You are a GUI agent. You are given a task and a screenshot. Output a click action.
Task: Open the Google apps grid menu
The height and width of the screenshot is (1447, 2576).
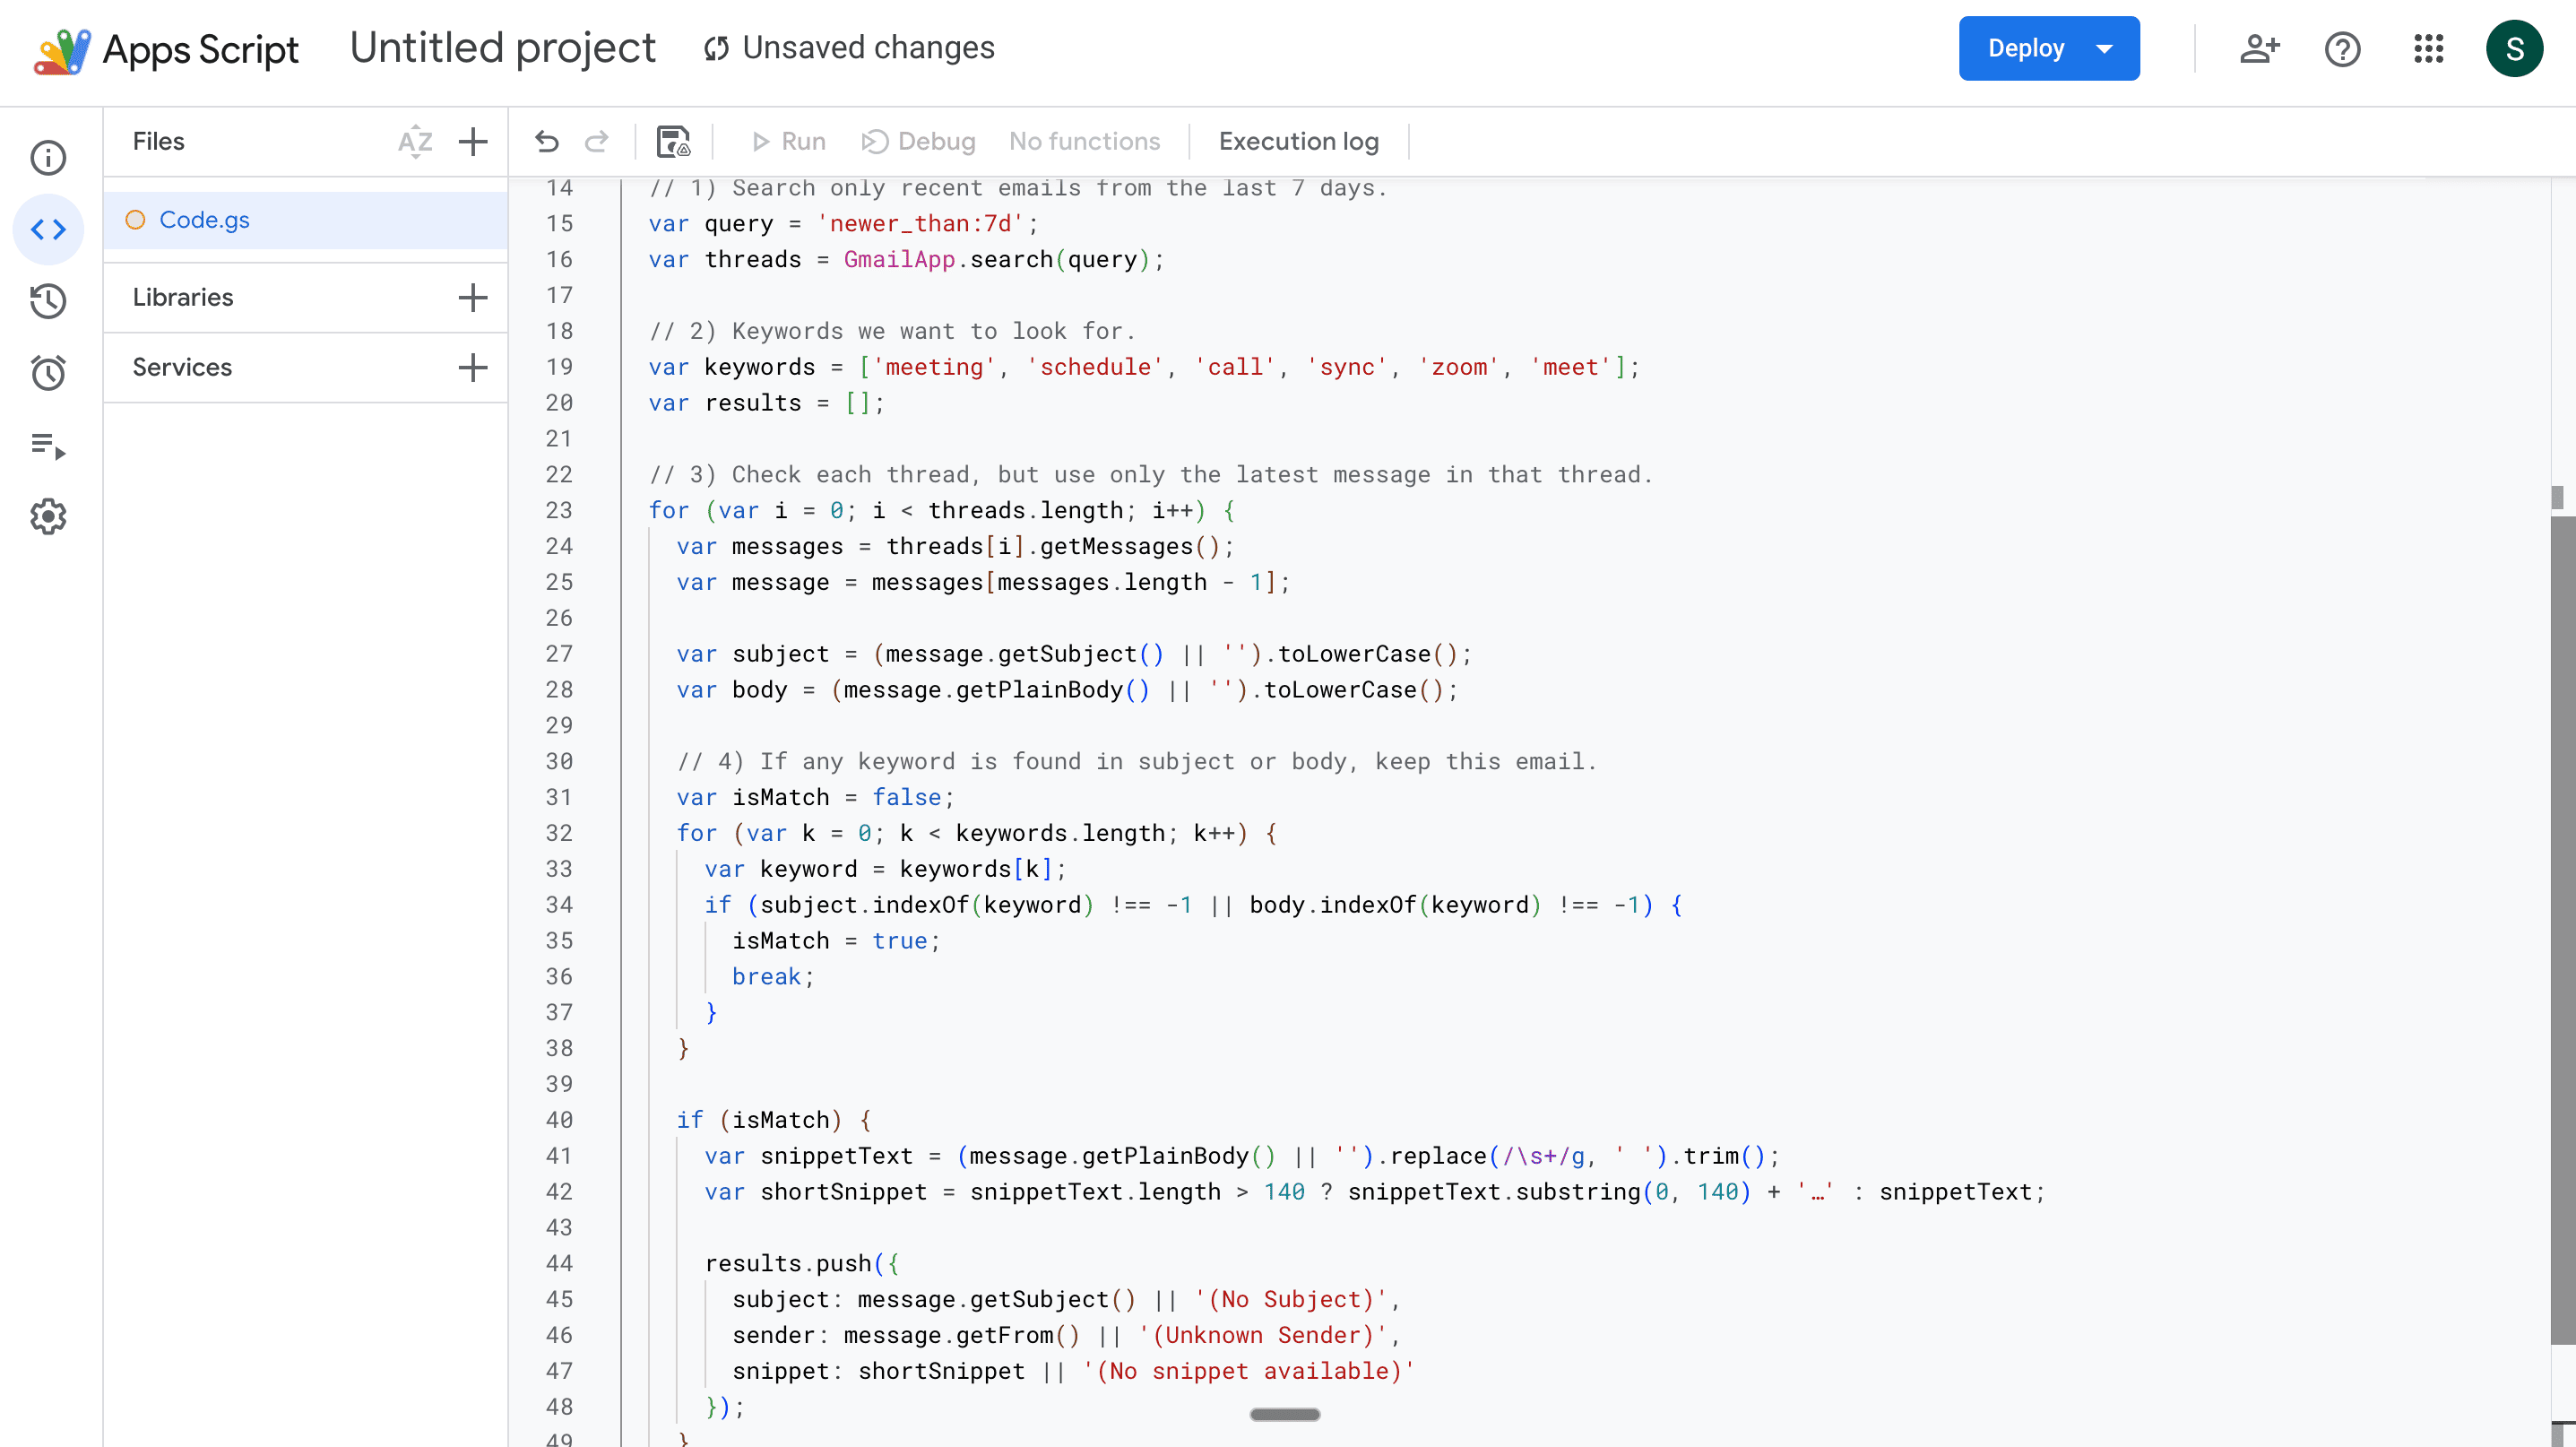tap(2429, 48)
